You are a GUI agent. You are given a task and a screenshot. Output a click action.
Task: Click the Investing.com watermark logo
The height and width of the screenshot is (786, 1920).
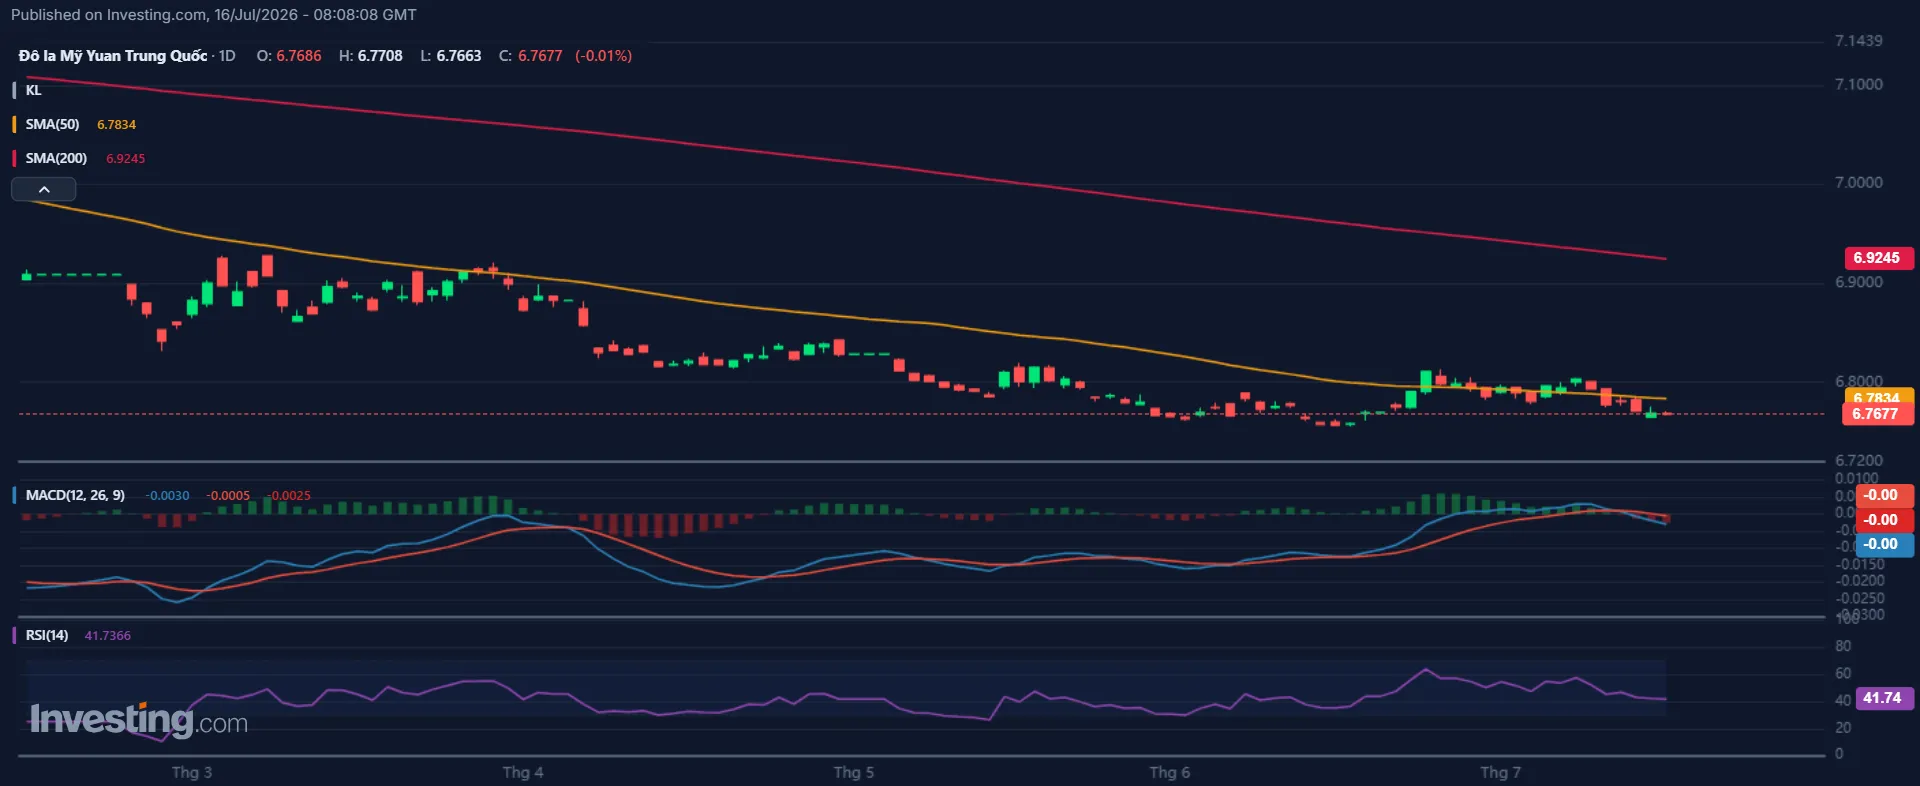click(x=138, y=720)
